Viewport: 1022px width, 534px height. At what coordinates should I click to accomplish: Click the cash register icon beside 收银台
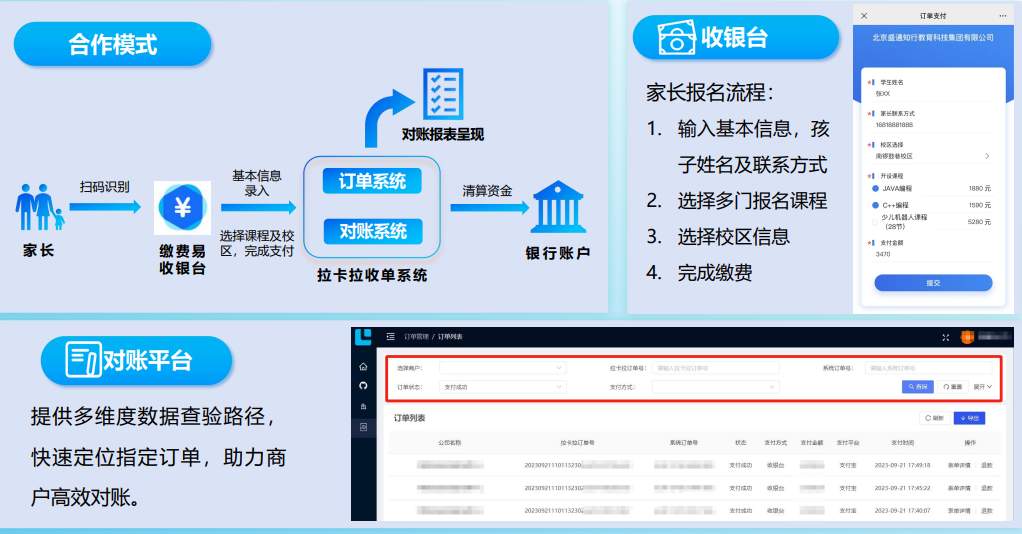(x=676, y=37)
